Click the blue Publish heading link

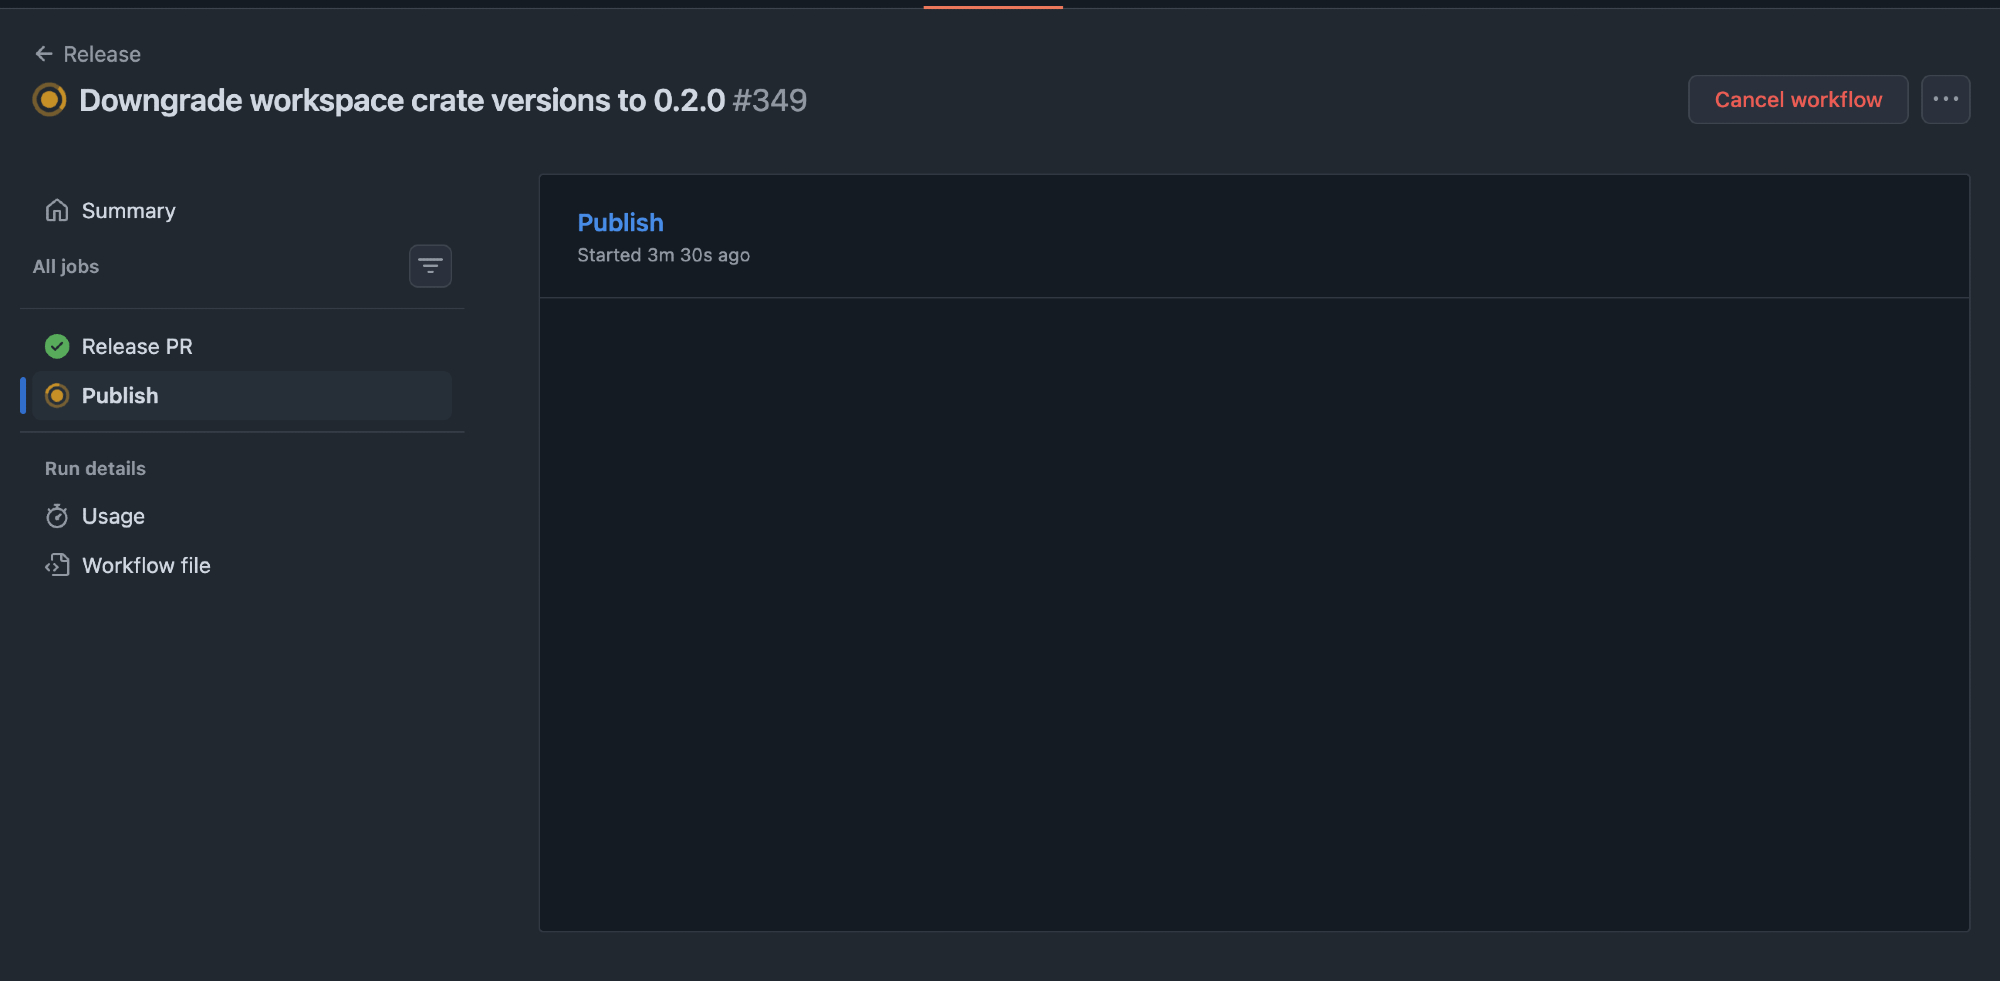(620, 223)
